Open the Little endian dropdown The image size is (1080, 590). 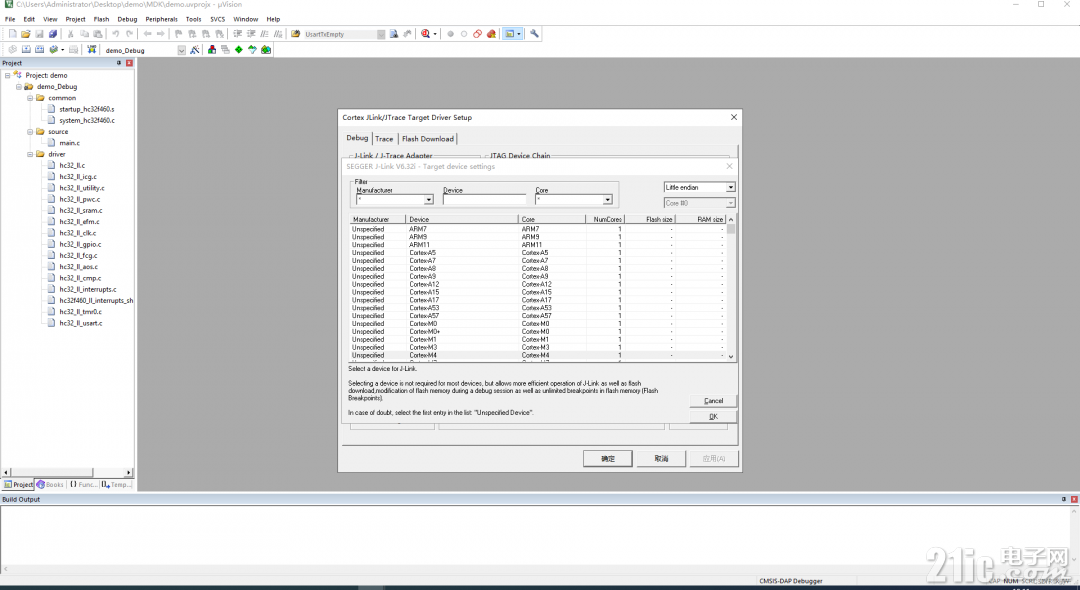tap(731, 187)
